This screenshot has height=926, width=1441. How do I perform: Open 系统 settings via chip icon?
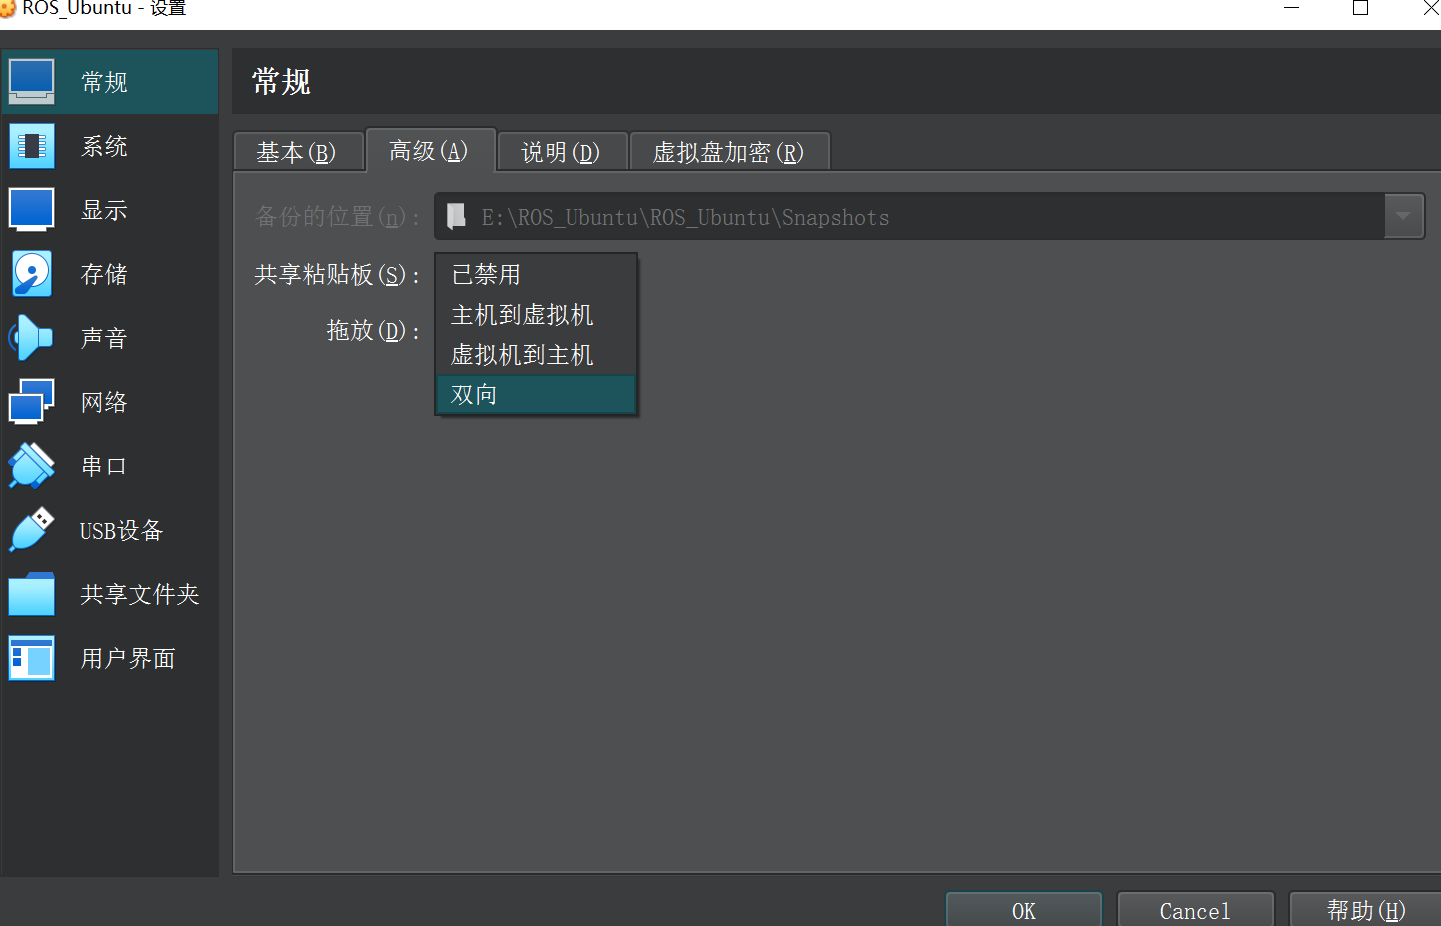point(32,146)
